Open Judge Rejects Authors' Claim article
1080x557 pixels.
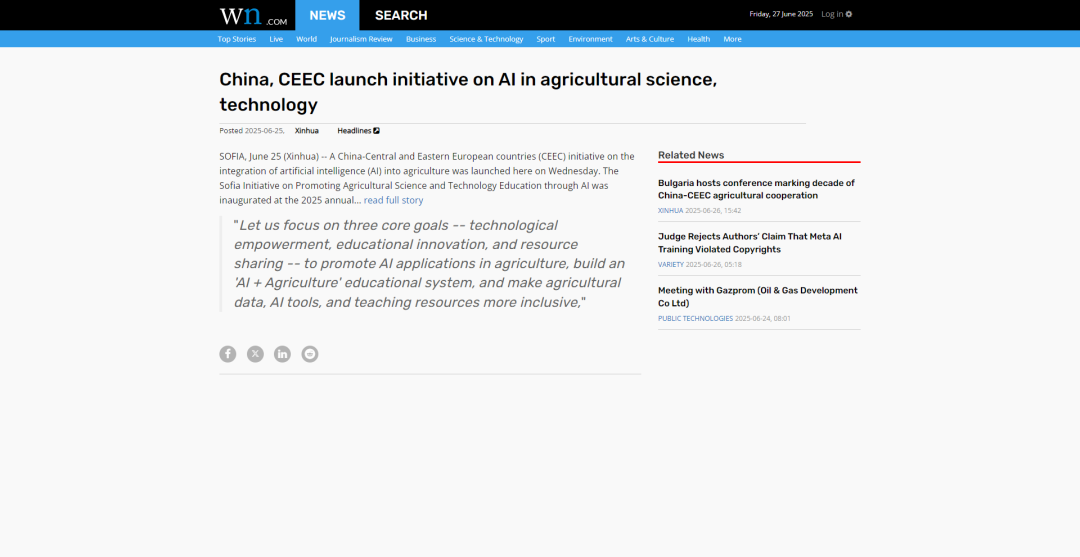click(x=749, y=243)
